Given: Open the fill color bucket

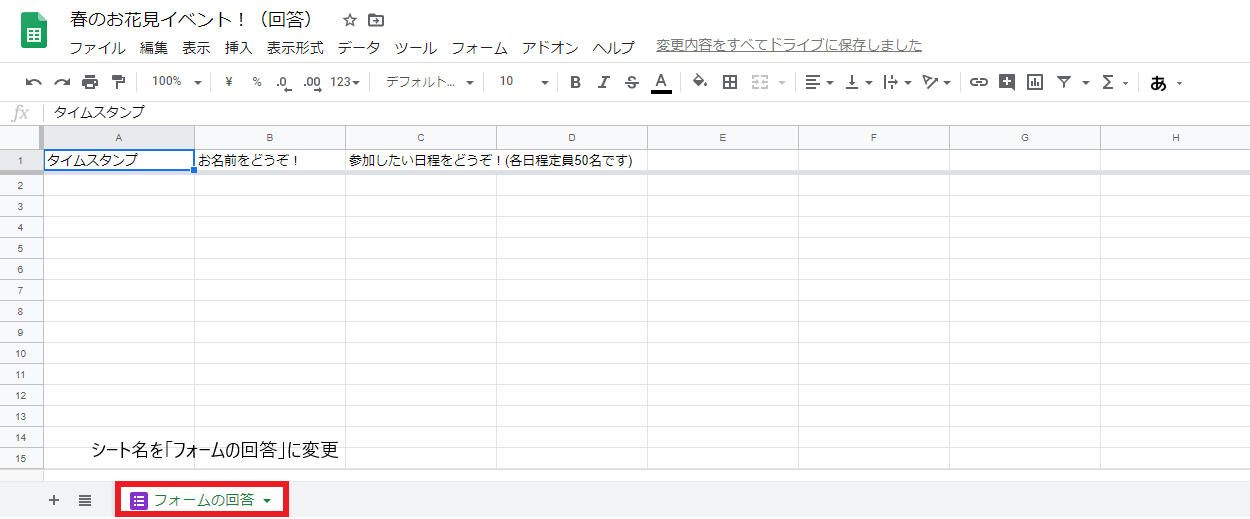Looking at the screenshot, I should [x=700, y=82].
